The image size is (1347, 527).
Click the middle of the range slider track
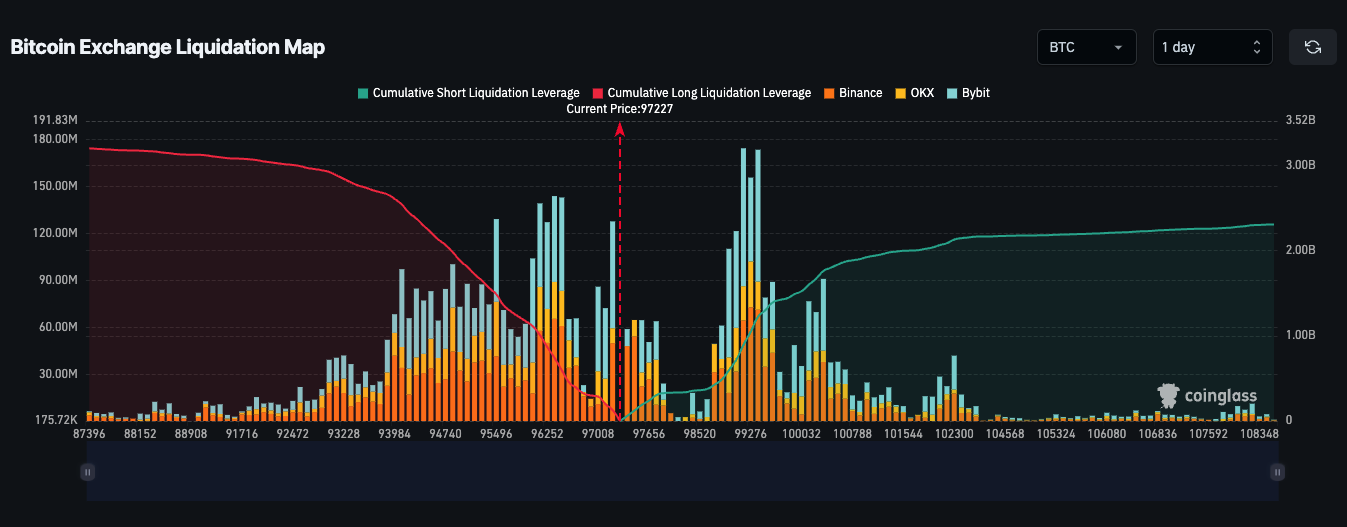[x=682, y=471]
